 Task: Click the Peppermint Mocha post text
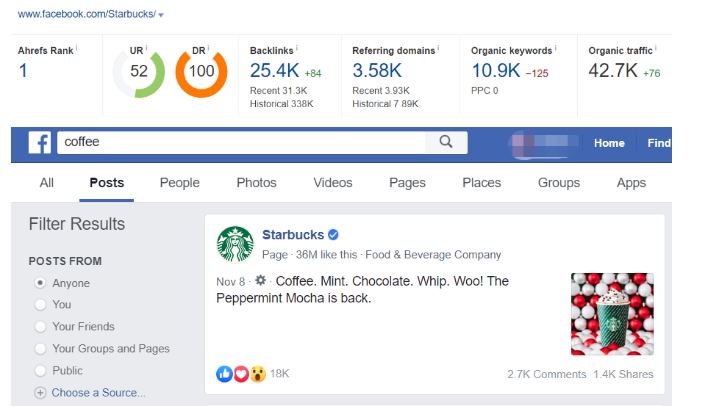[x=362, y=289]
